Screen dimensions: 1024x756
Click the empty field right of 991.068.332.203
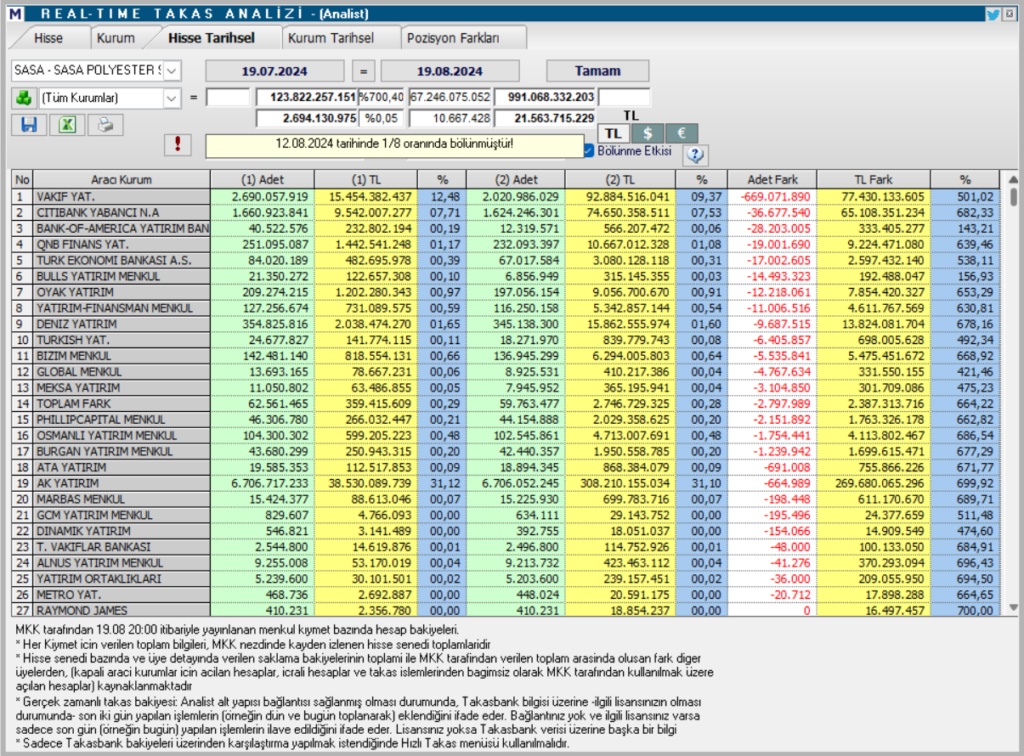click(624, 97)
